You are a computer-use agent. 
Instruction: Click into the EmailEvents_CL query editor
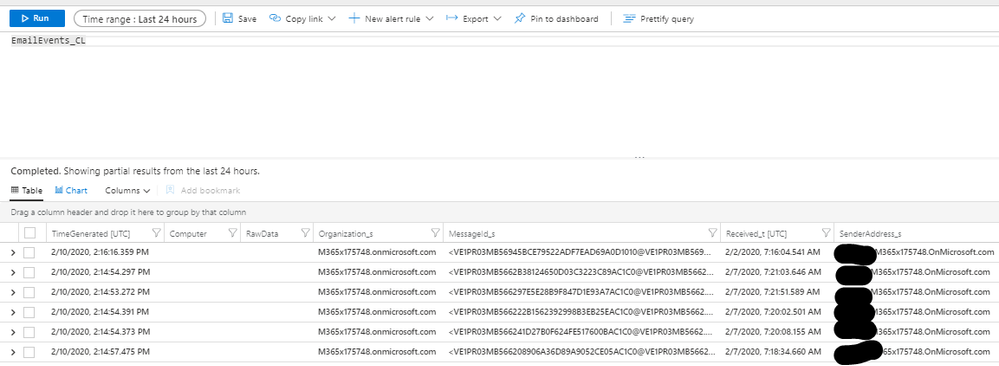tap(500, 41)
